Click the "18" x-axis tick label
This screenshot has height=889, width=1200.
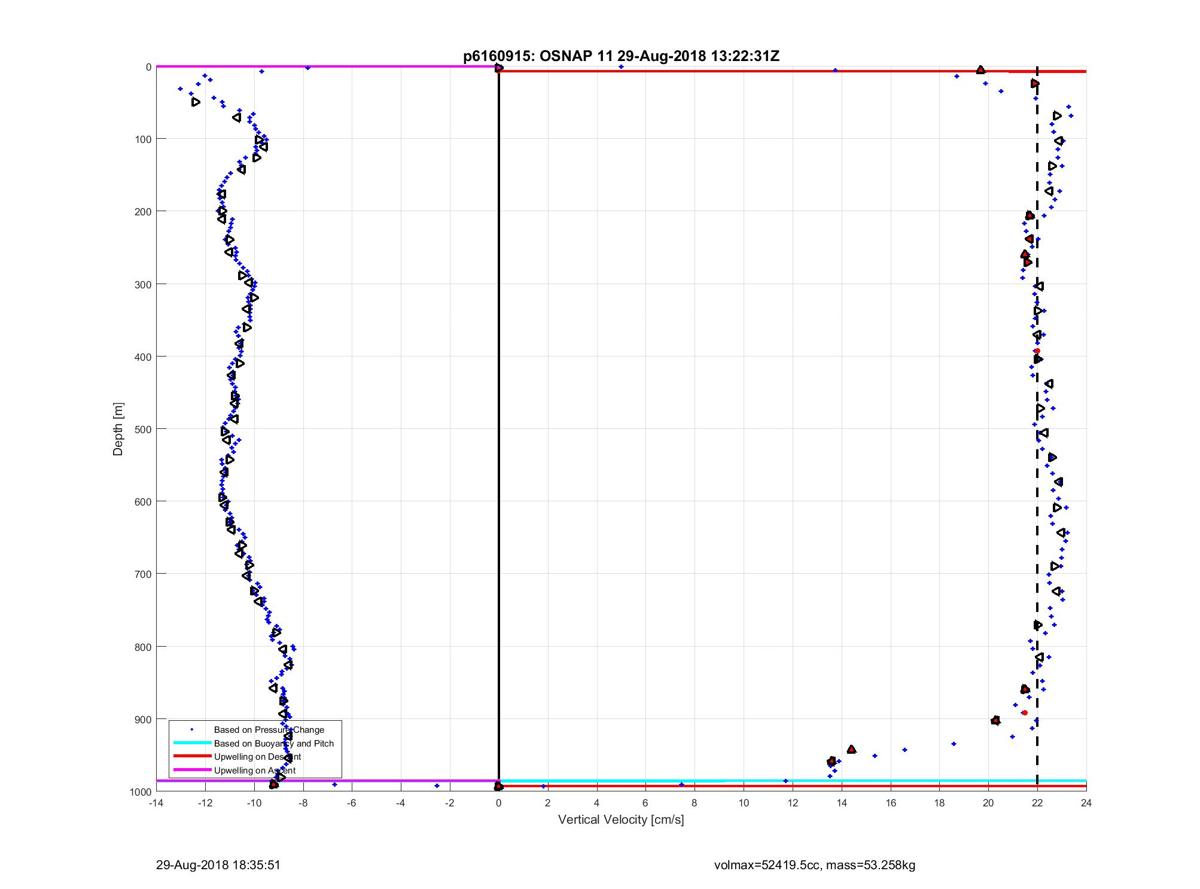(939, 802)
